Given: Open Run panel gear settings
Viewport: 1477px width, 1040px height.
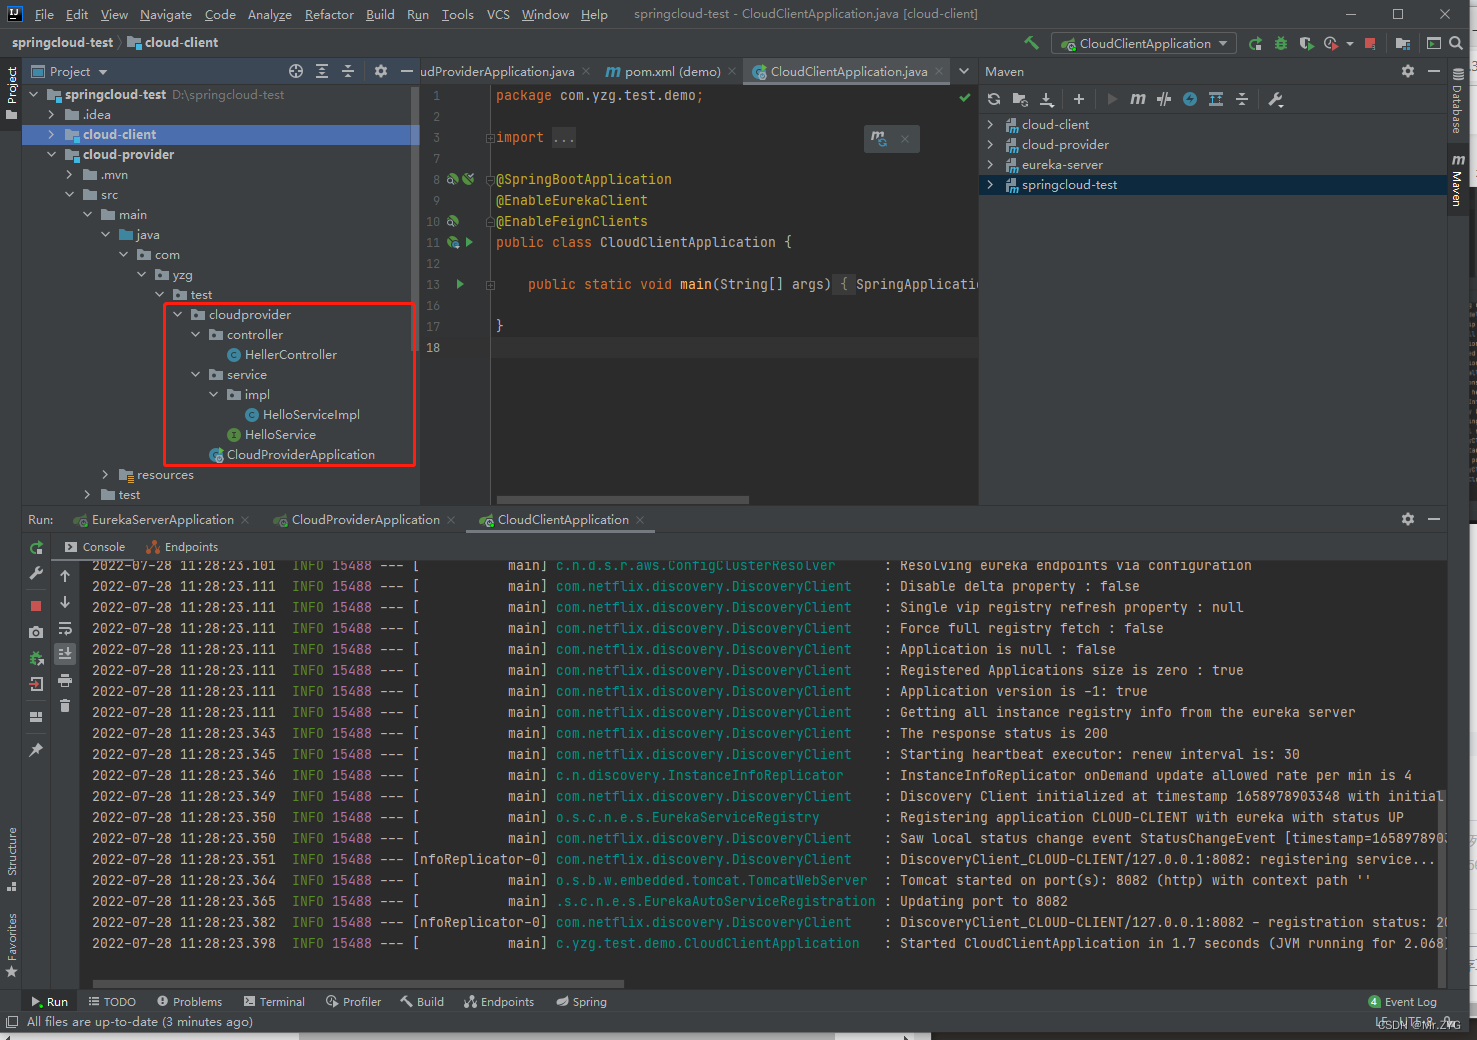Looking at the screenshot, I should (x=1408, y=519).
